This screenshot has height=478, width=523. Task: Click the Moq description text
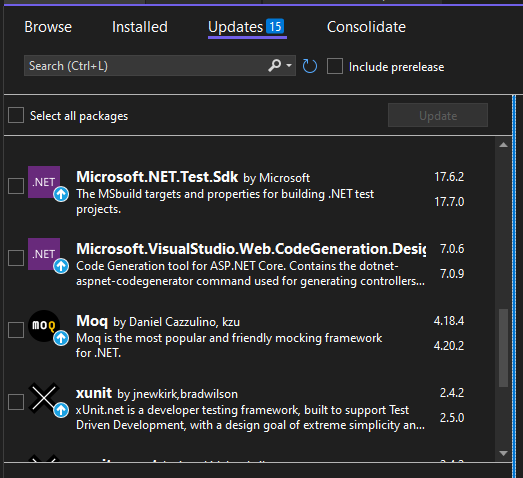point(229,346)
